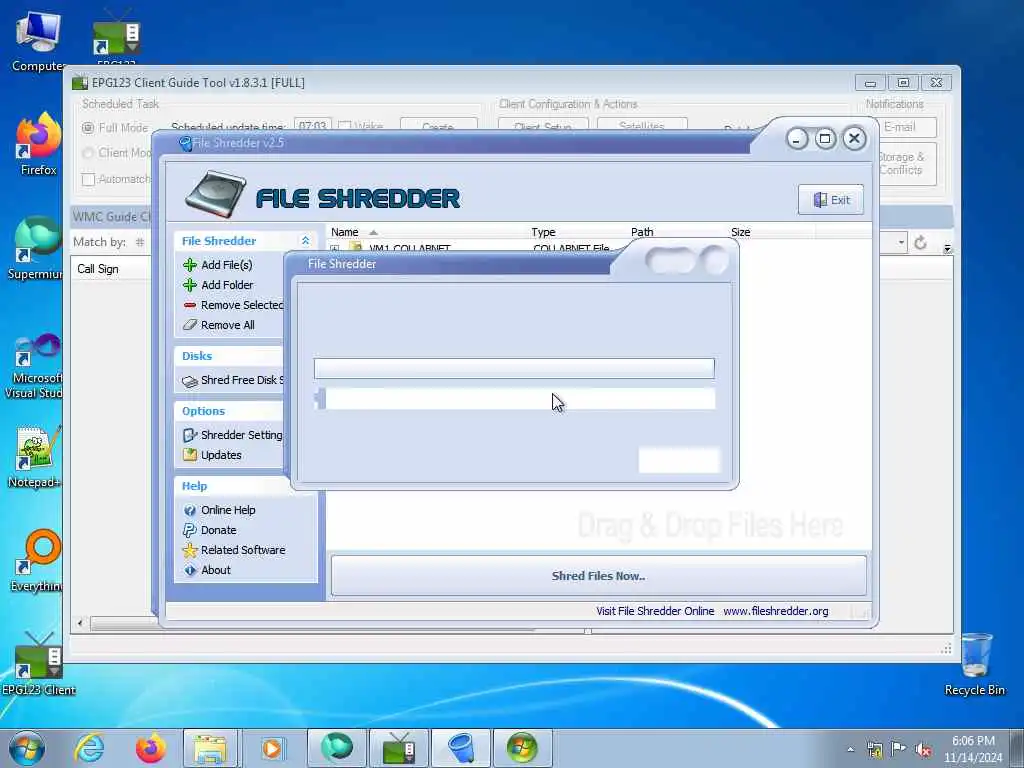The height and width of the screenshot is (768, 1024).
Task: Select the EPG123 Client desktop shortcut
Action: pyautogui.click(x=38, y=664)
